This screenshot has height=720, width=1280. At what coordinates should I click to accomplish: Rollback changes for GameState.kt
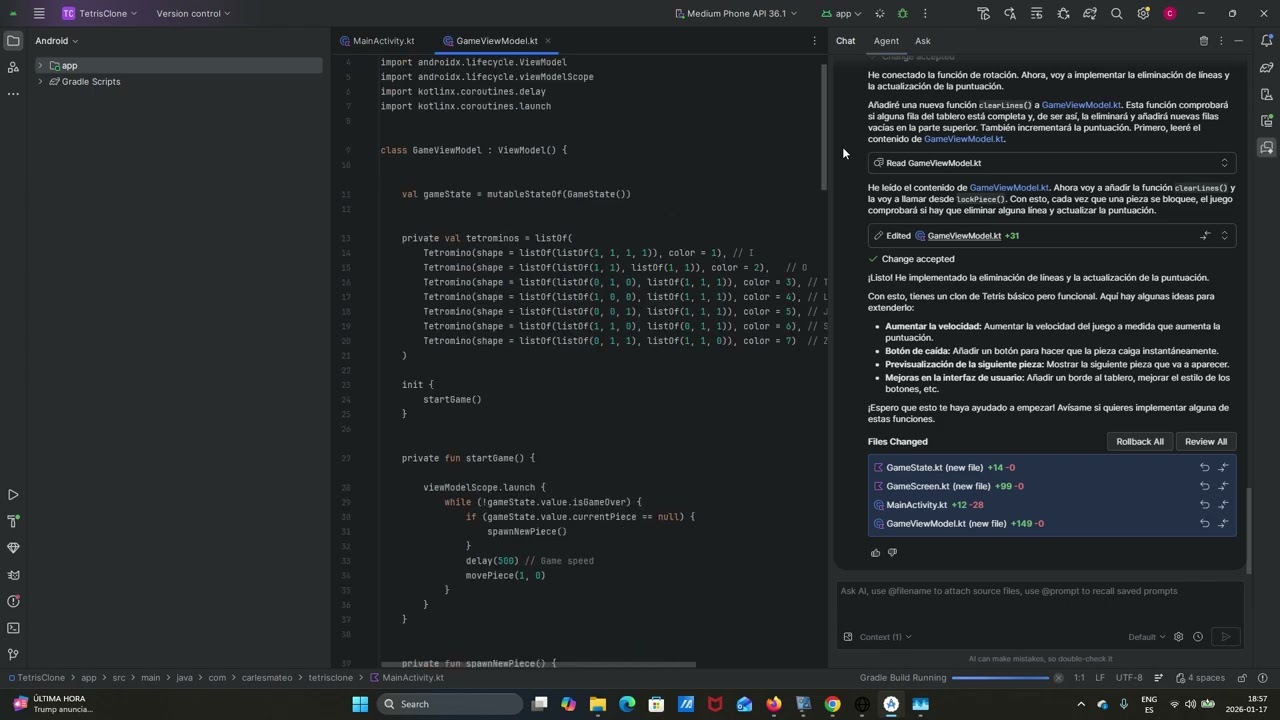pyautogui.click(x=1204, y=467)
